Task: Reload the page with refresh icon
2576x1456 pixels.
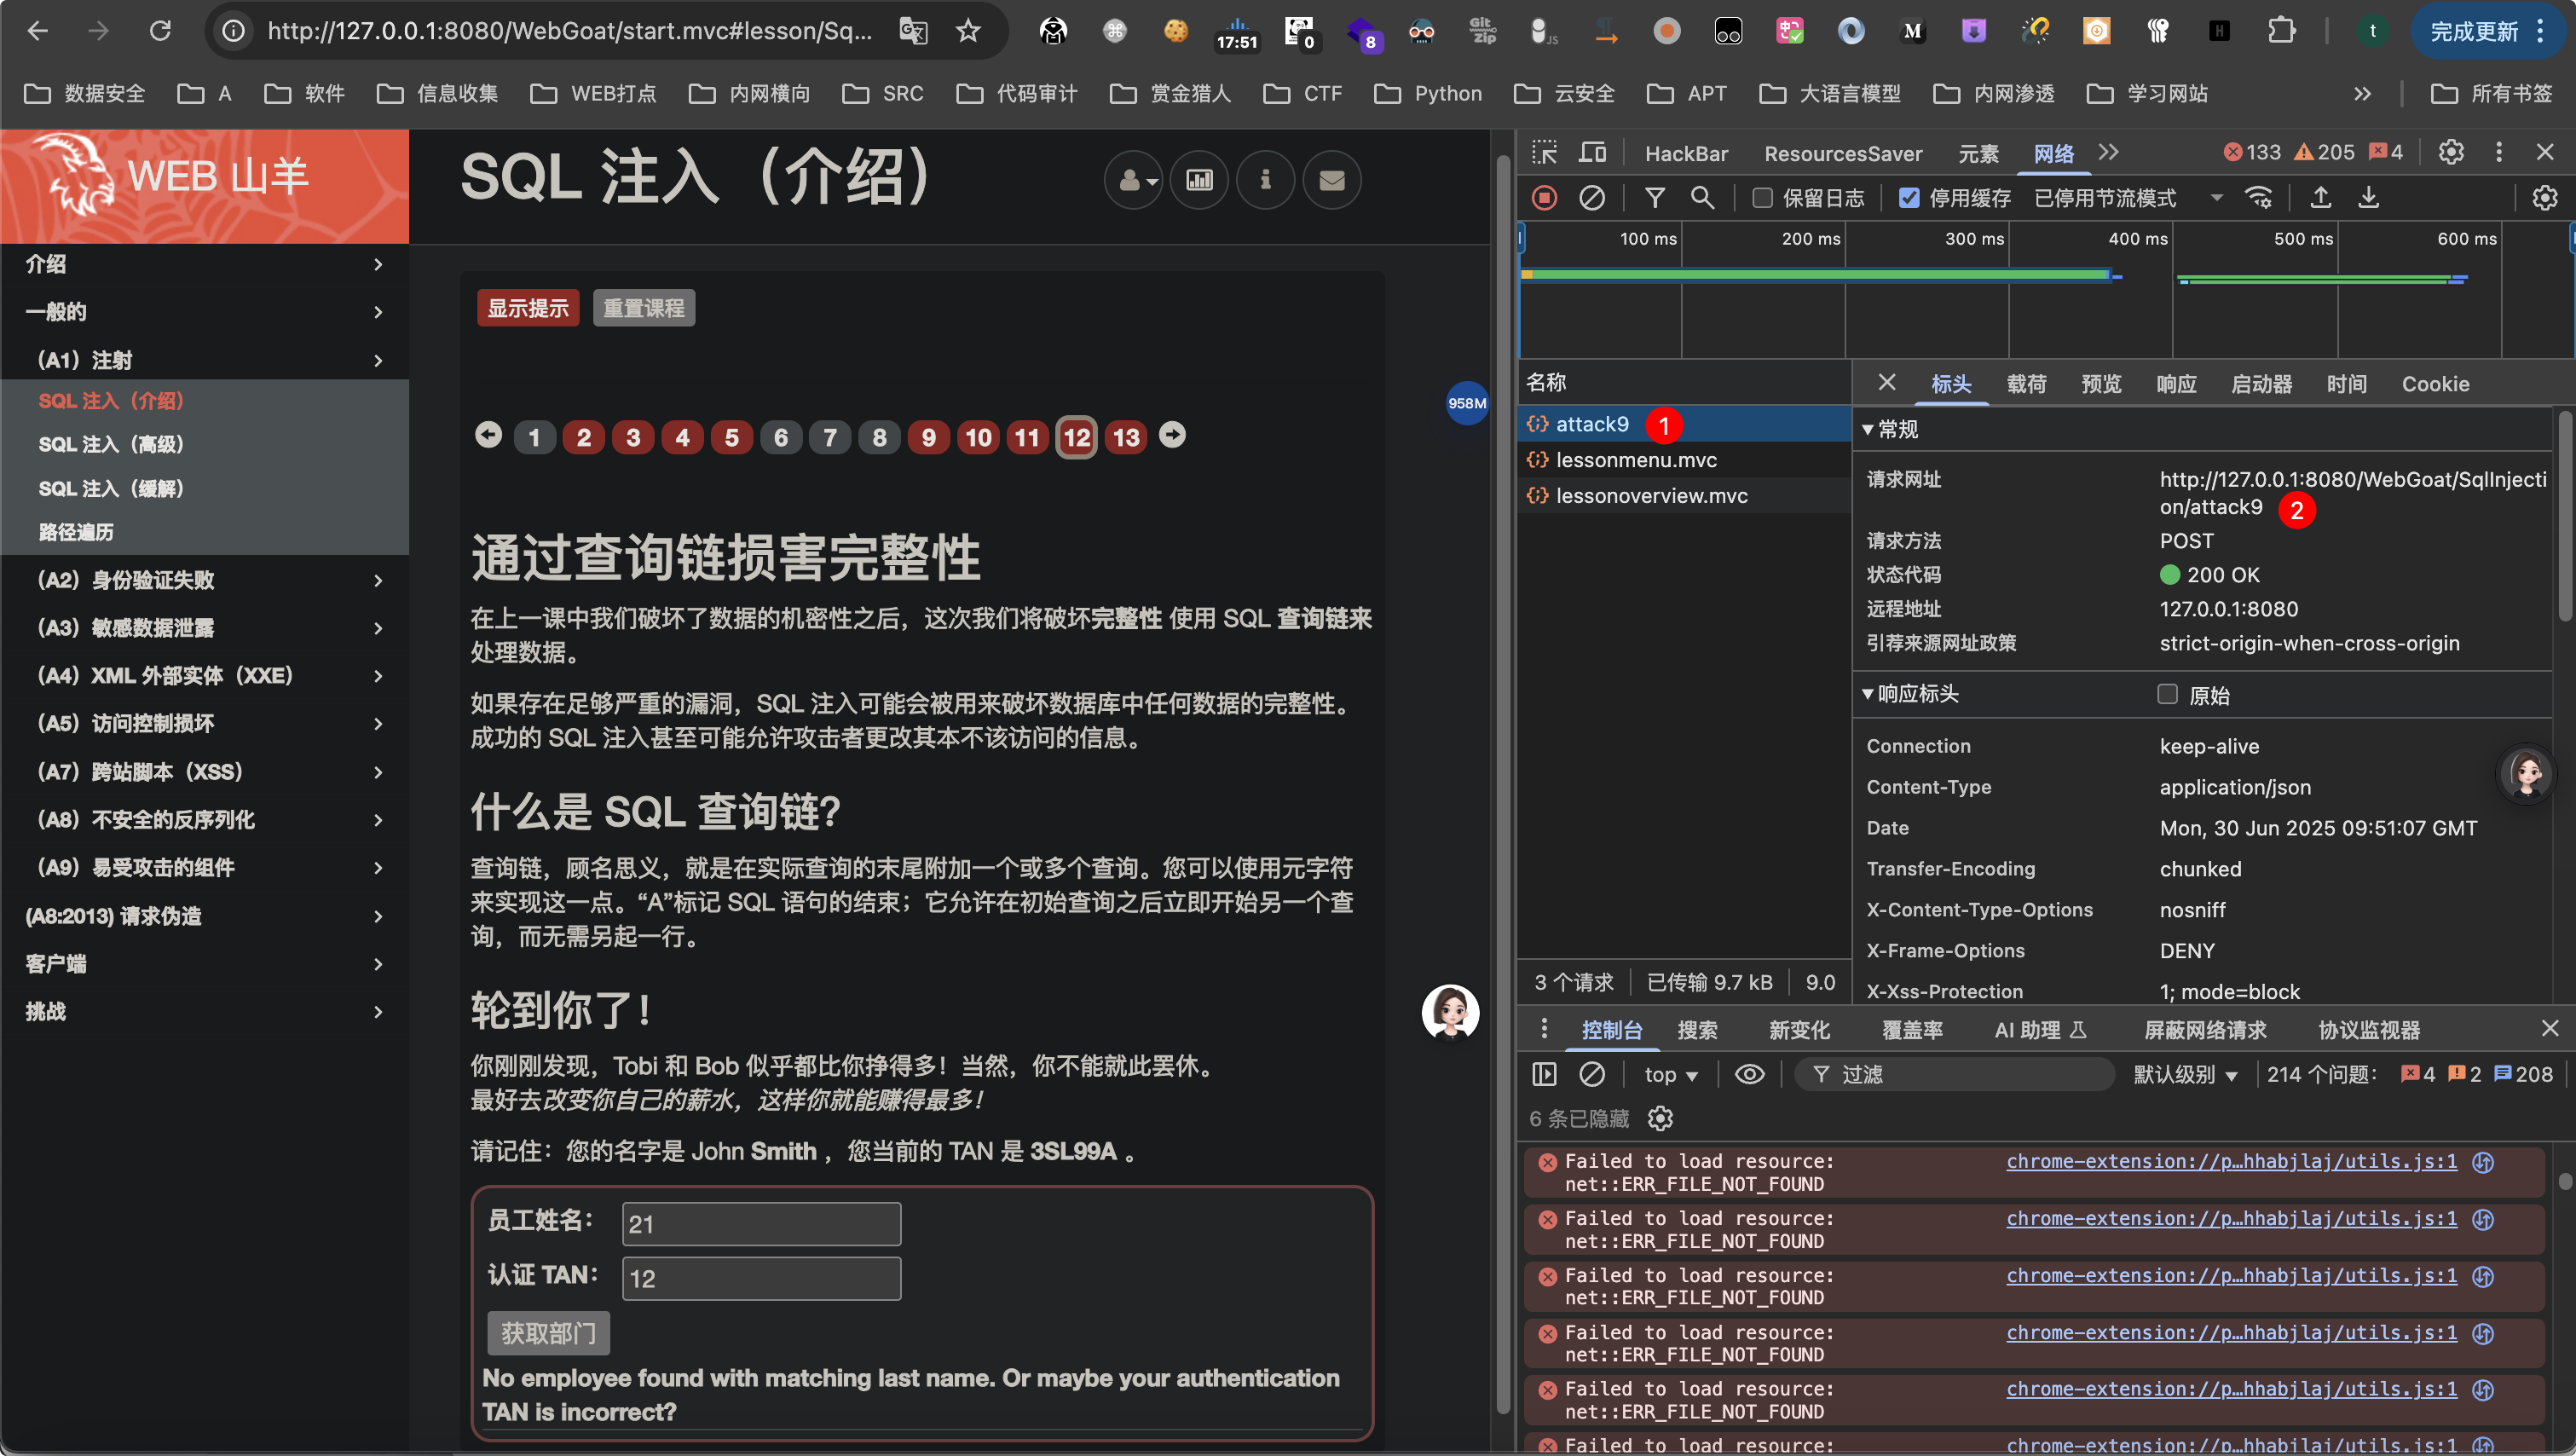Action: [x=160, y=31]
